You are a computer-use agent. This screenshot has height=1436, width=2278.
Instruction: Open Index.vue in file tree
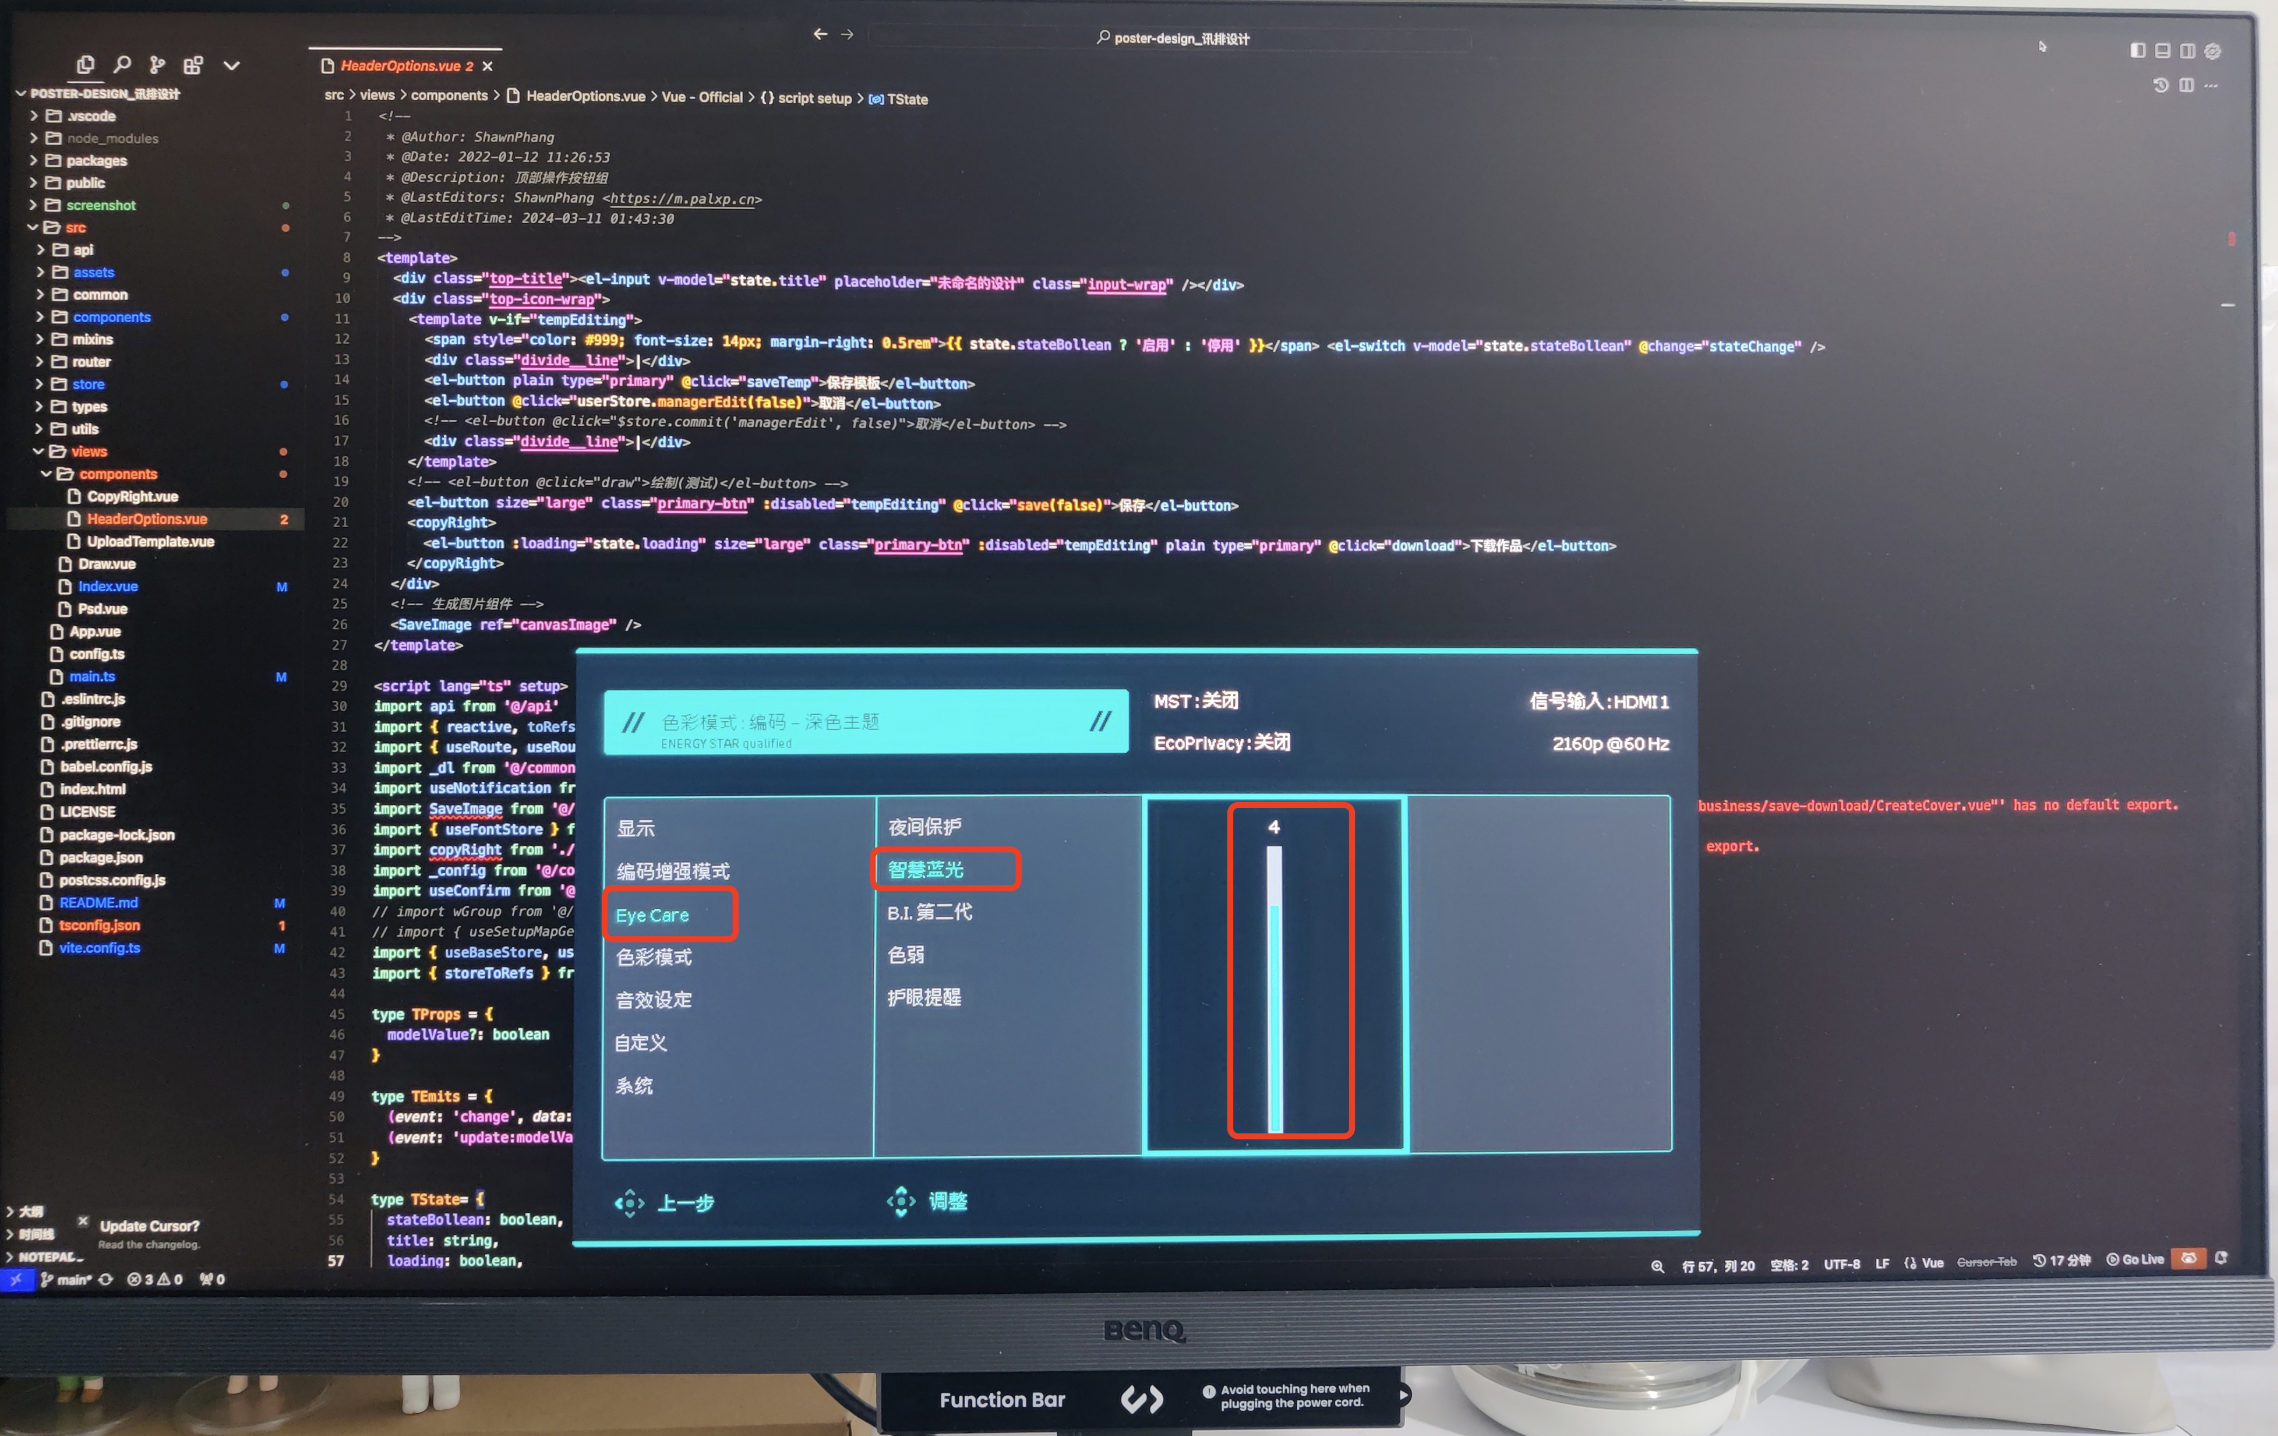coord(108,586)
